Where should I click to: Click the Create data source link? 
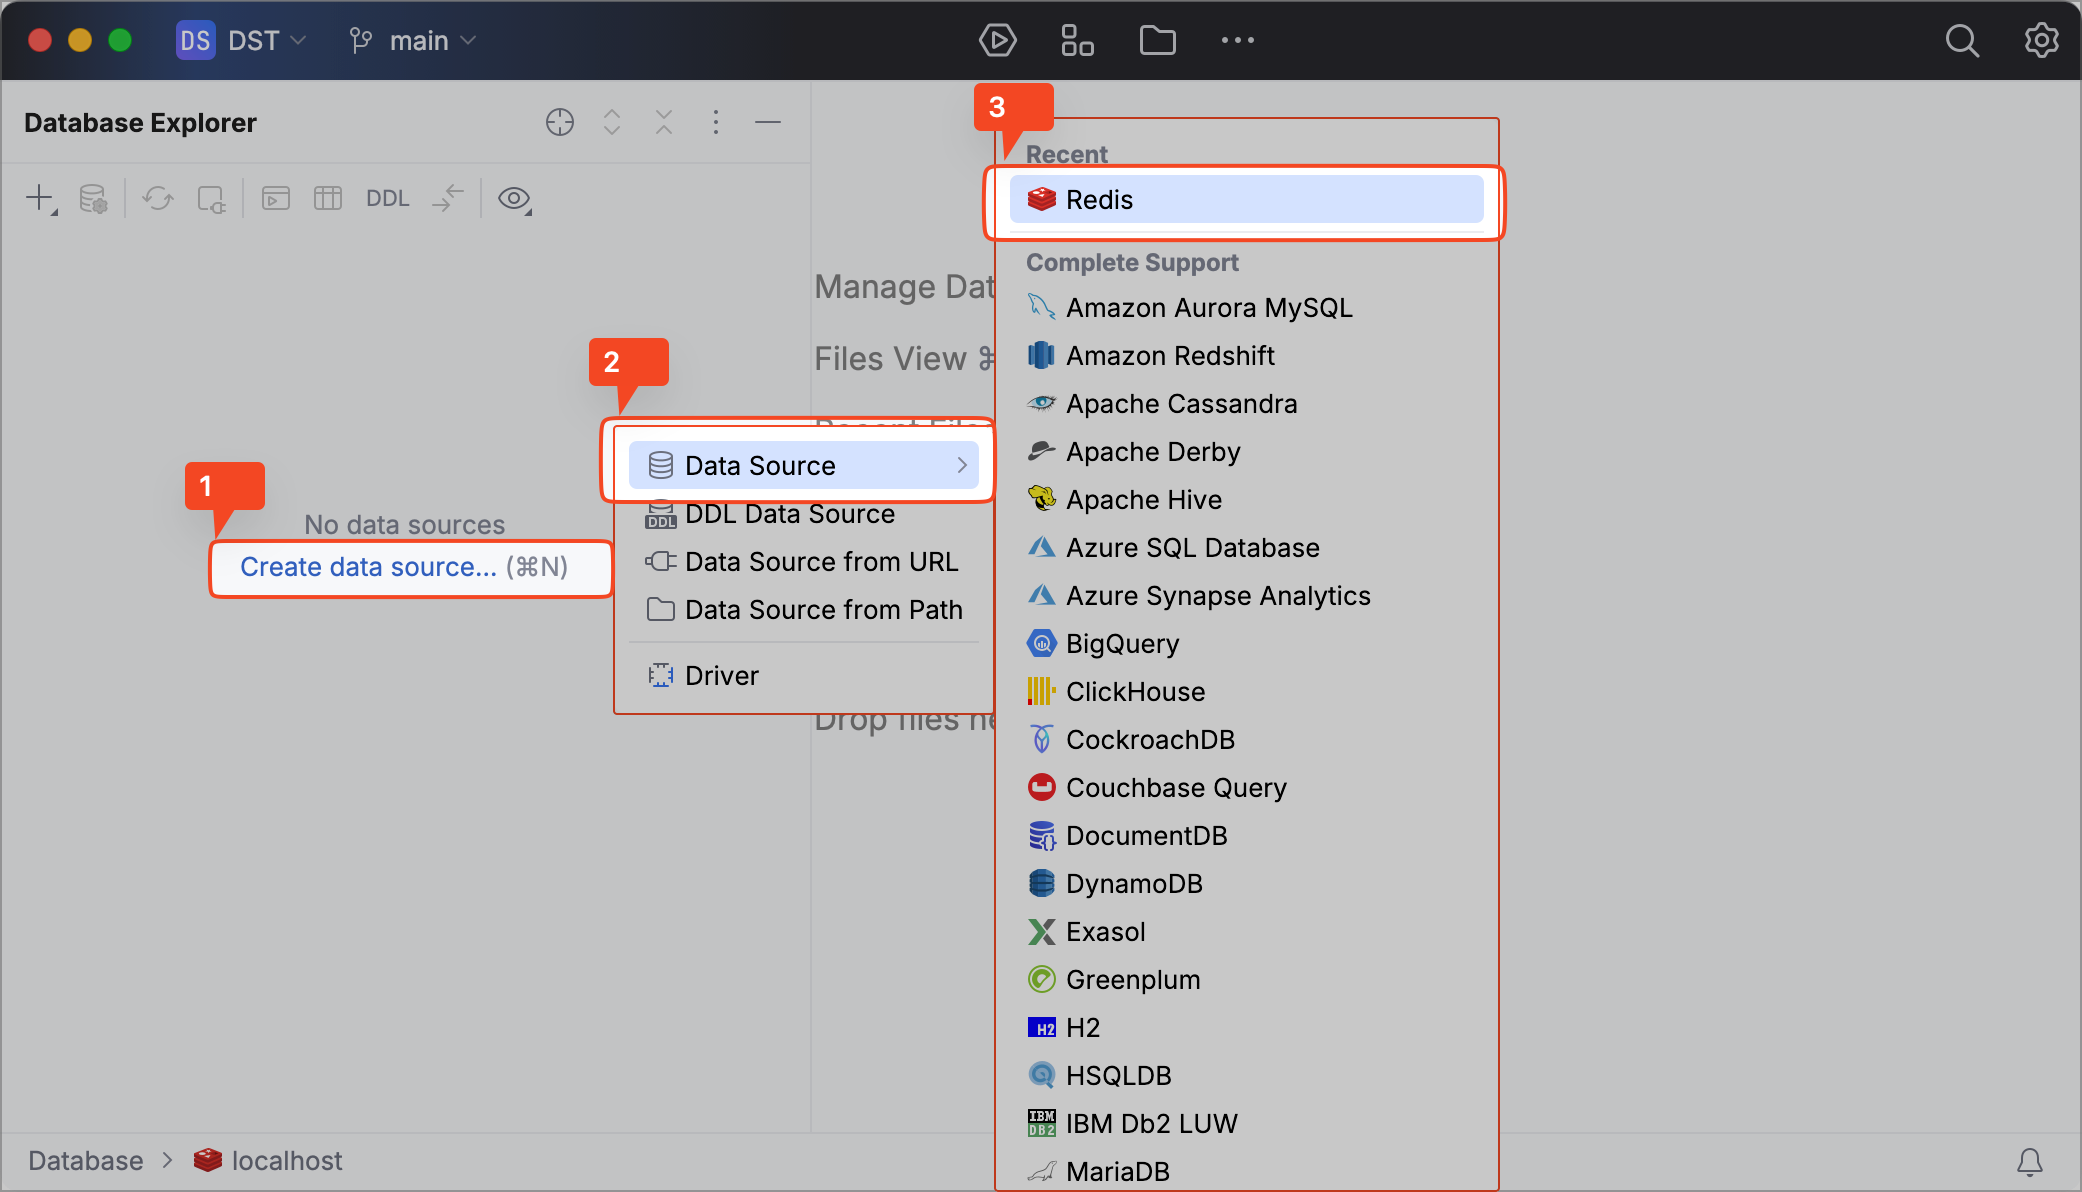[368, 567]
